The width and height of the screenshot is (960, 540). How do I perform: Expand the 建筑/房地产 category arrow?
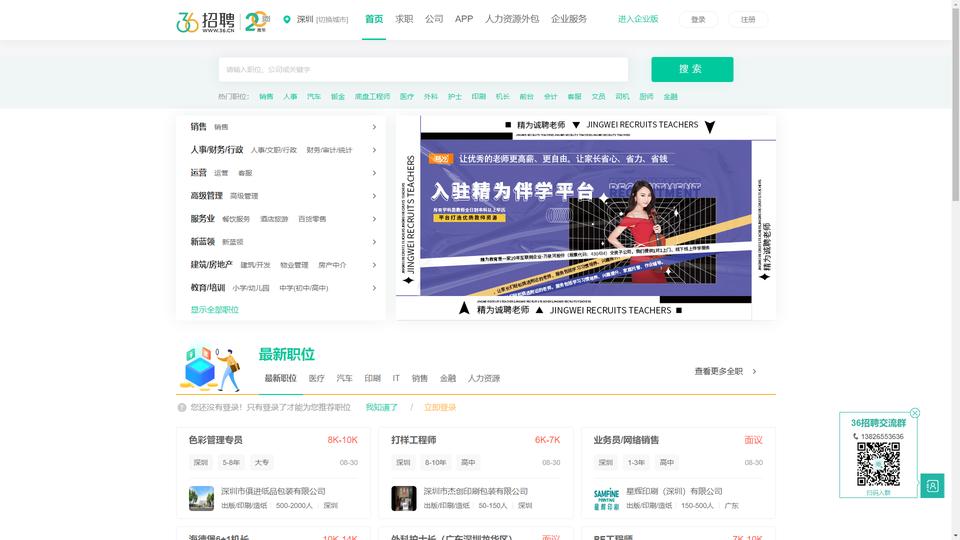tap(374, 265)
